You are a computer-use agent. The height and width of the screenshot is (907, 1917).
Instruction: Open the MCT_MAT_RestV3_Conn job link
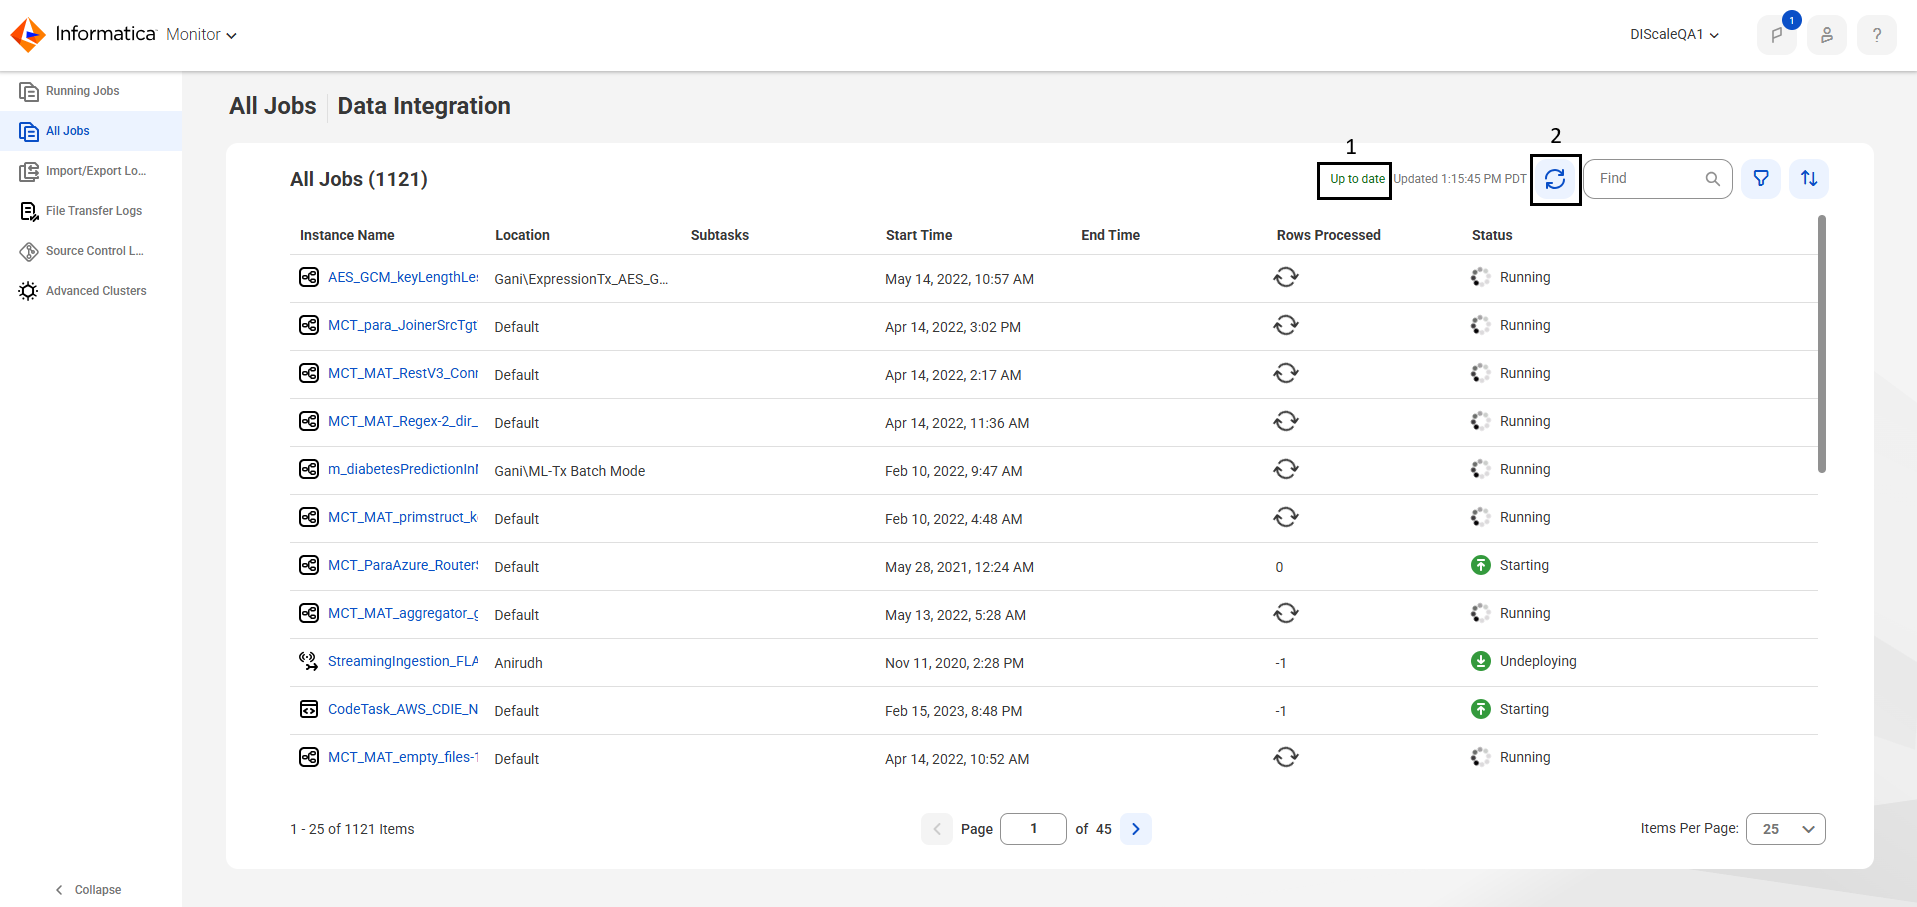(403, 373)
